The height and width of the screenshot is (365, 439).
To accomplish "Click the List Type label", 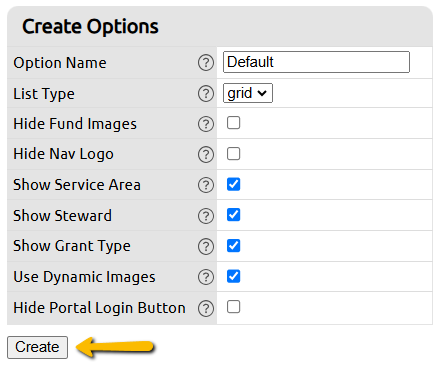I will click(44, 94).
